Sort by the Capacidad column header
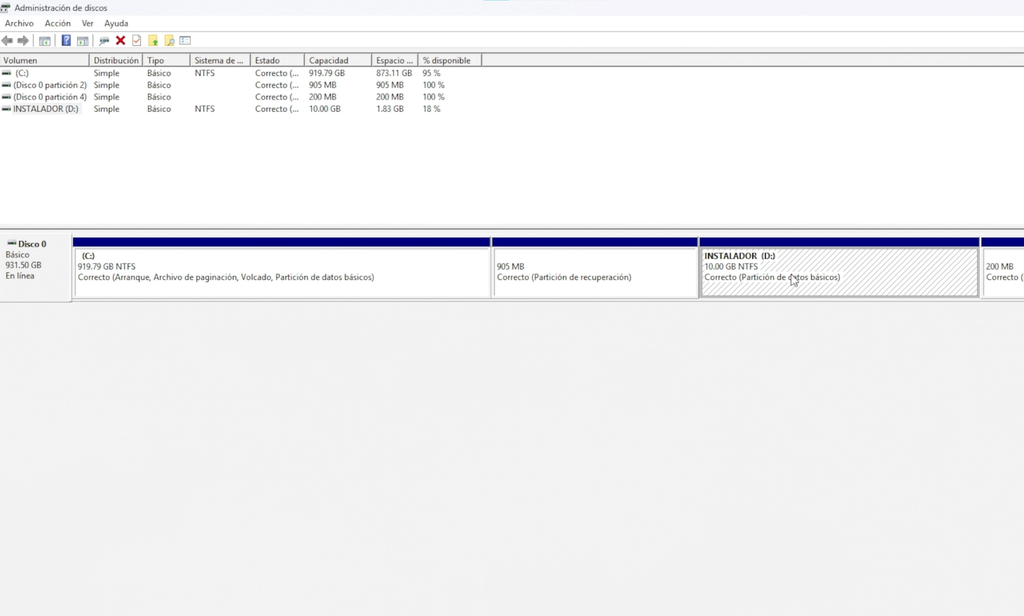The height and width of the screenshot is (616, 1024). 338,60
